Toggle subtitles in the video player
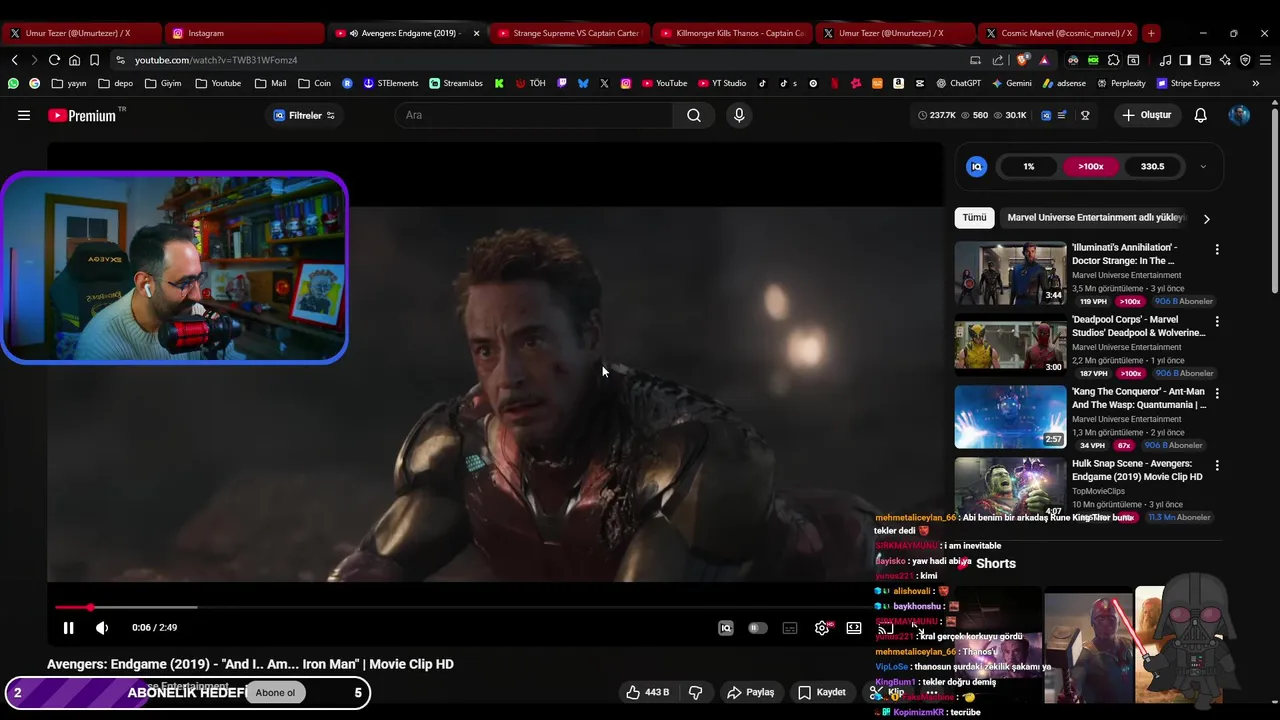Screen dimensions: 1280x720 click(790, 628)
